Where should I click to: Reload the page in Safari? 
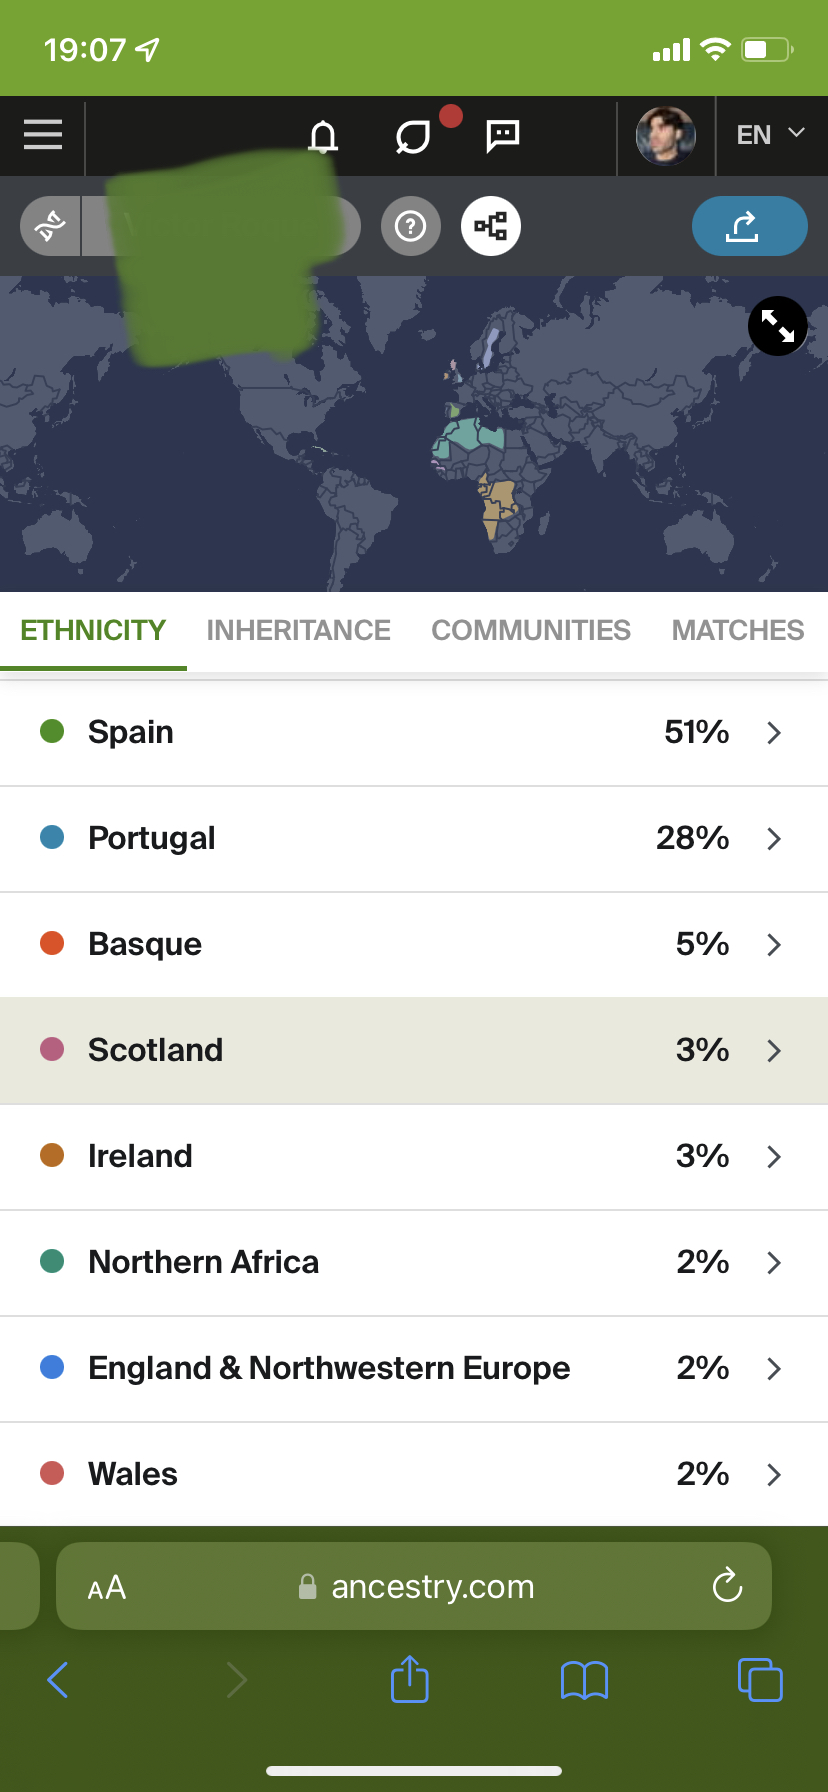727,1585
